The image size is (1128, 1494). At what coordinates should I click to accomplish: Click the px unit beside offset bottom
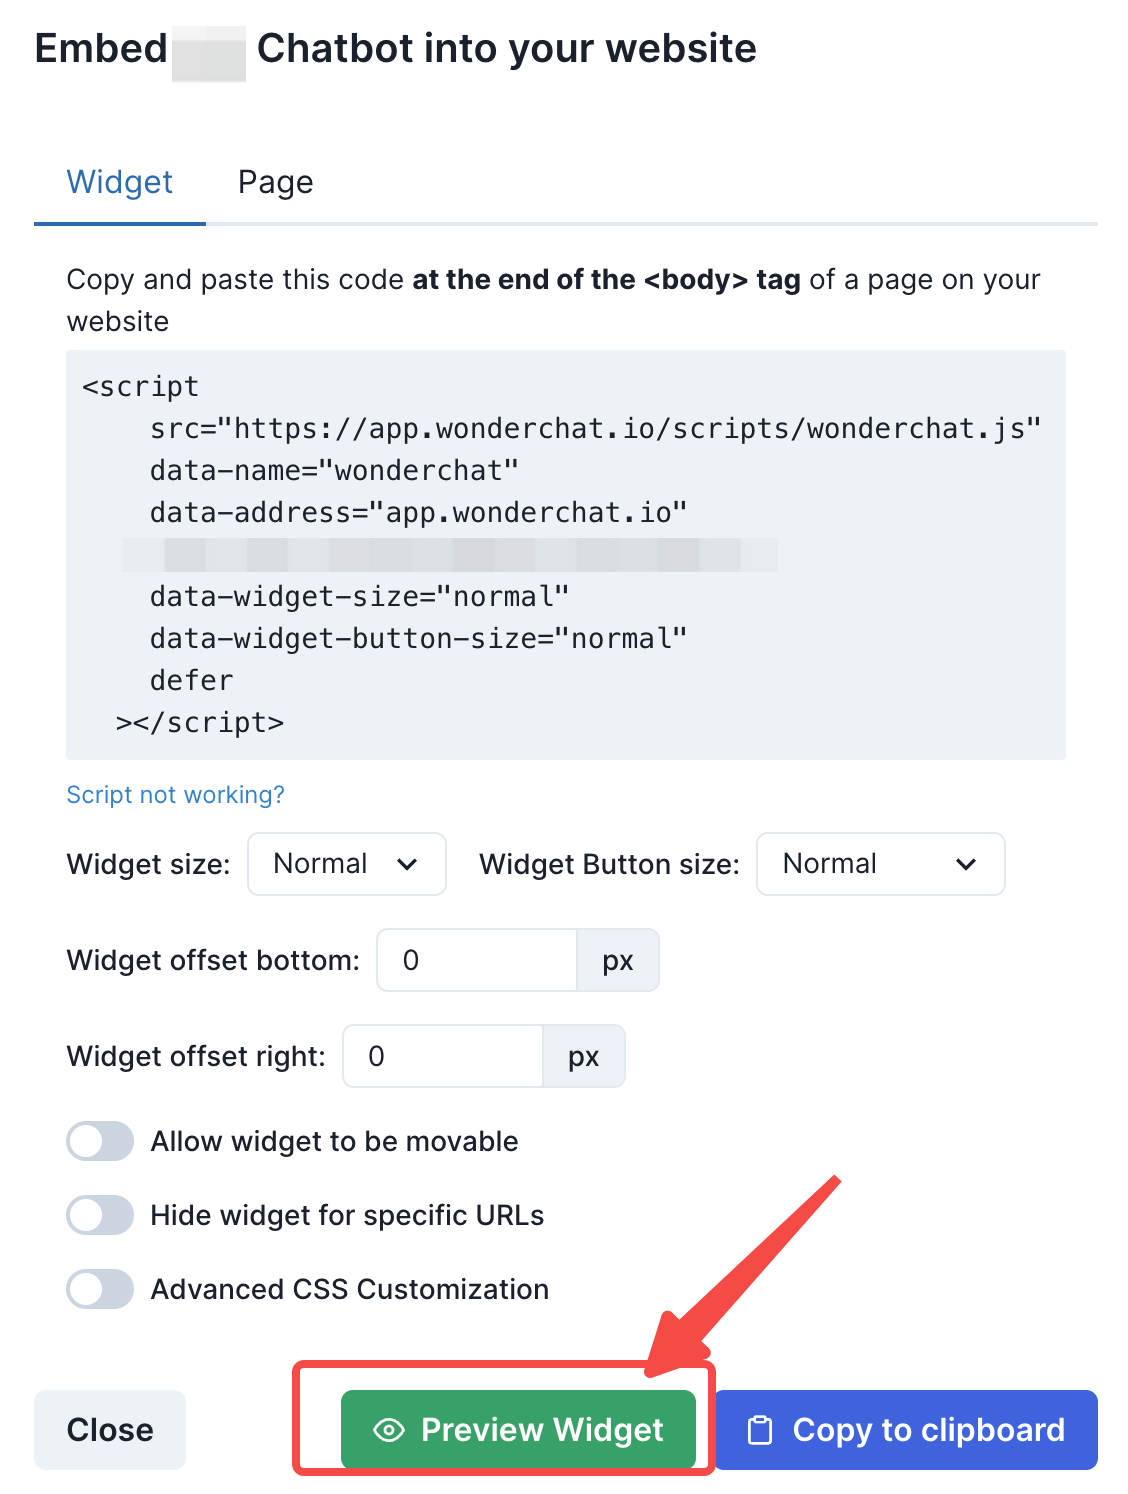[618, 960]
